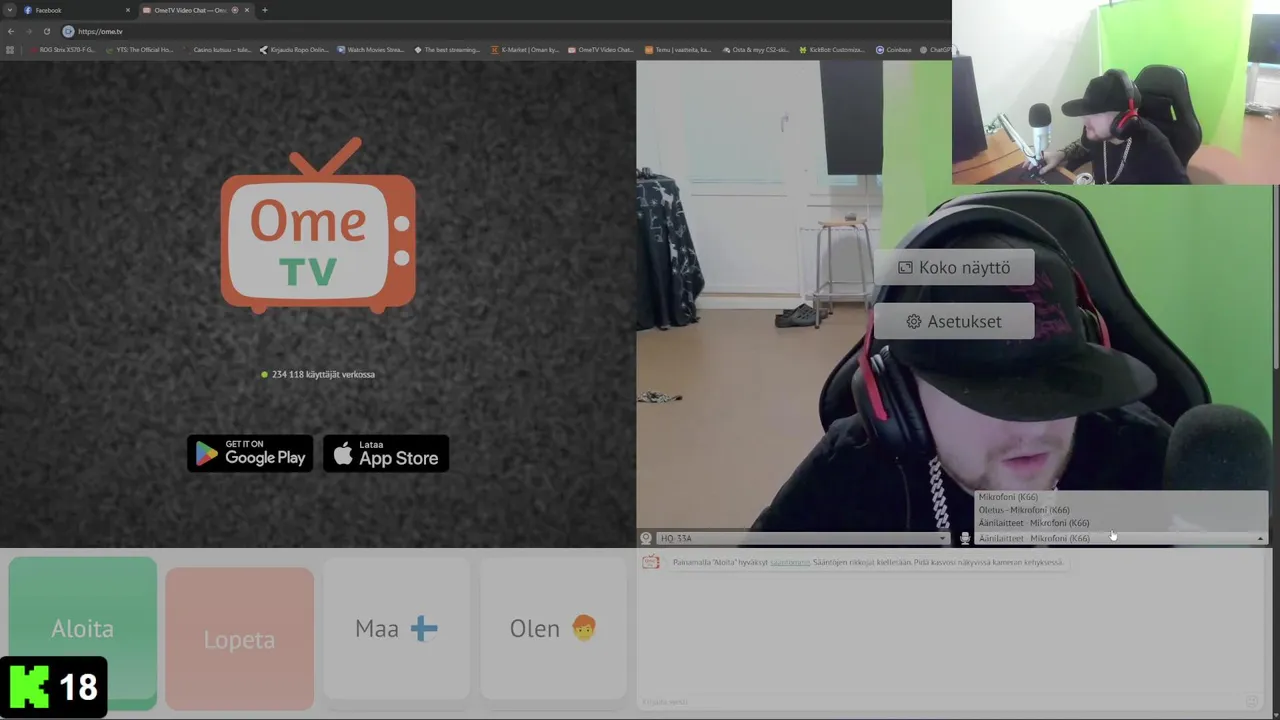Click the gear icon beside Asetukset
1280x720 pixels.
[x=913, y=322]
